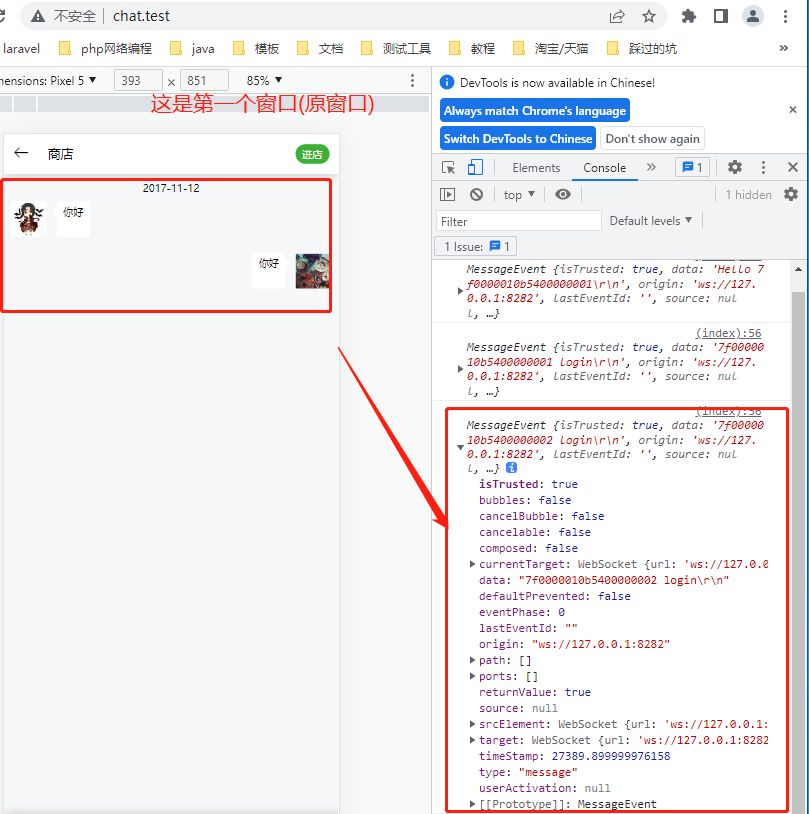The height and width of the screenshot is (814, 809).
Task: Click the console Filter input field
Action: [518, 221]
